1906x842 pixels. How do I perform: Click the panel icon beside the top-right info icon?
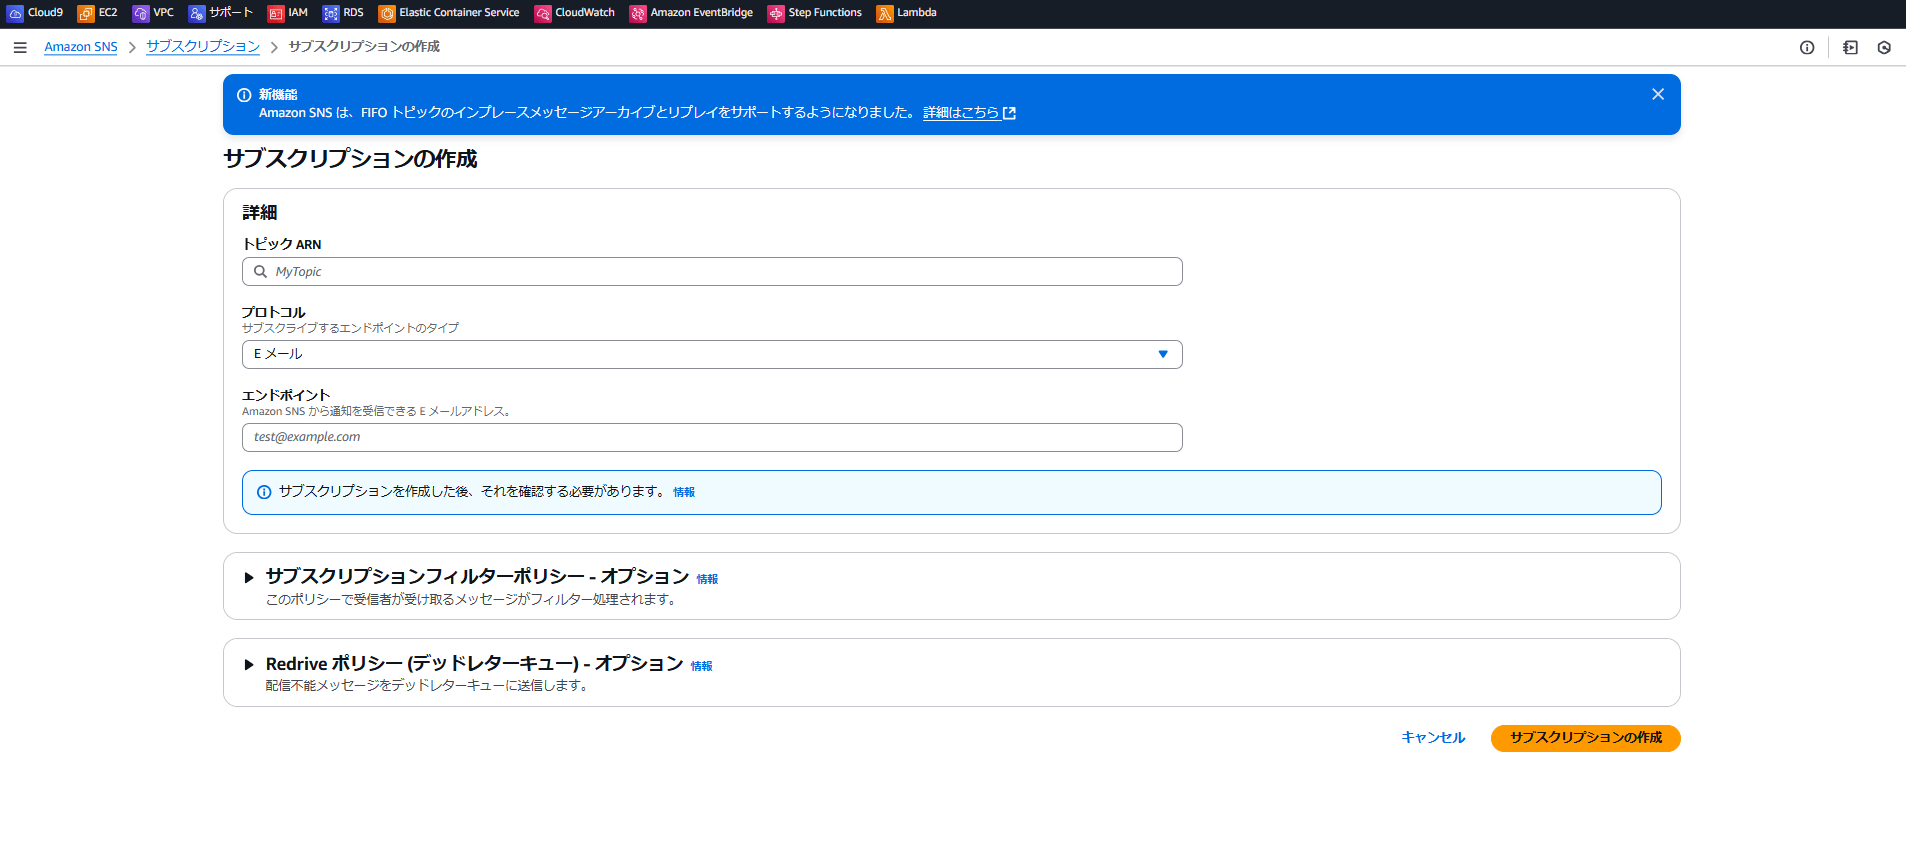click(1850, 47)
